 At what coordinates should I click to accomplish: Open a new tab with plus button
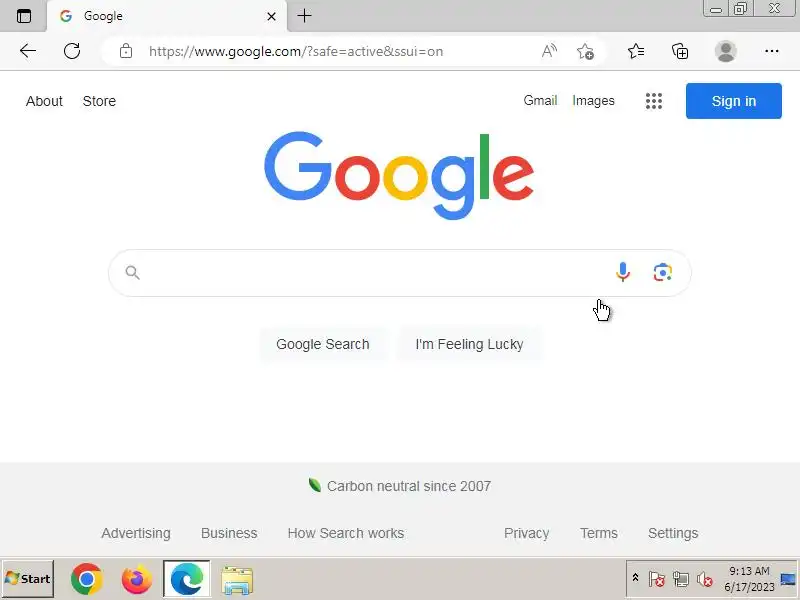coord(305,16)
